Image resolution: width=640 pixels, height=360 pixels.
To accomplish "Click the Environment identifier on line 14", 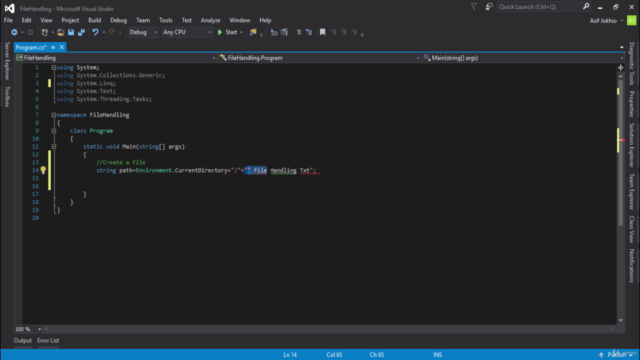I will [153, 170].
